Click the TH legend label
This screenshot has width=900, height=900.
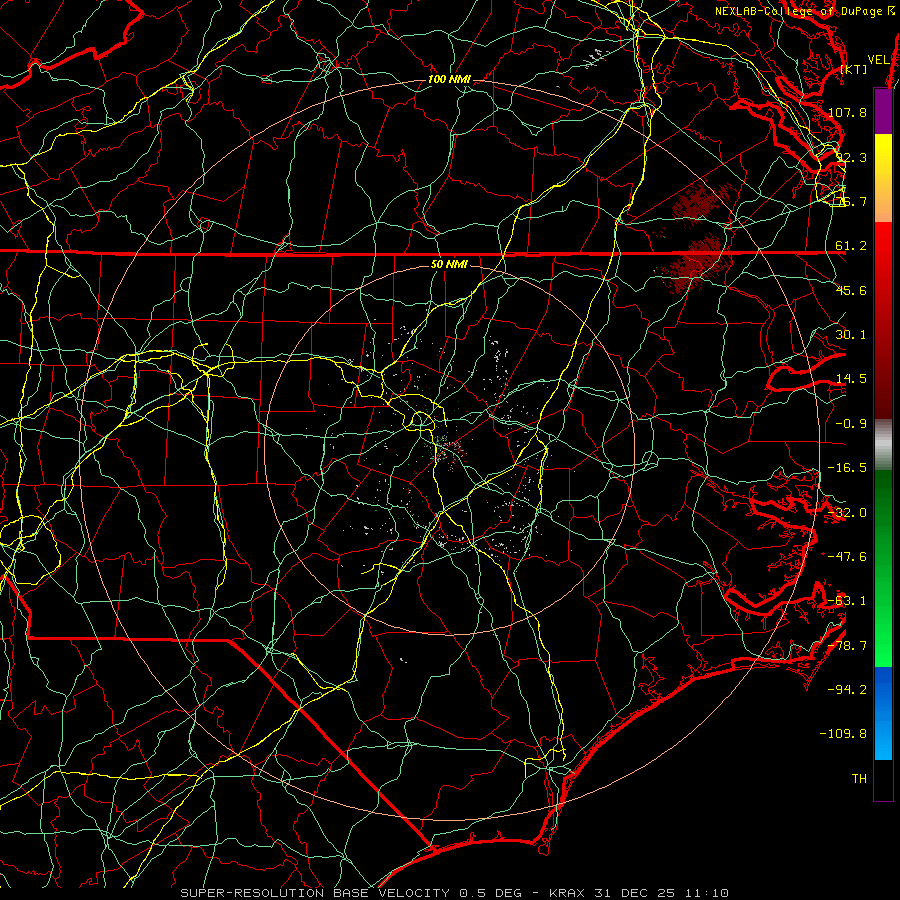(859, 779)
